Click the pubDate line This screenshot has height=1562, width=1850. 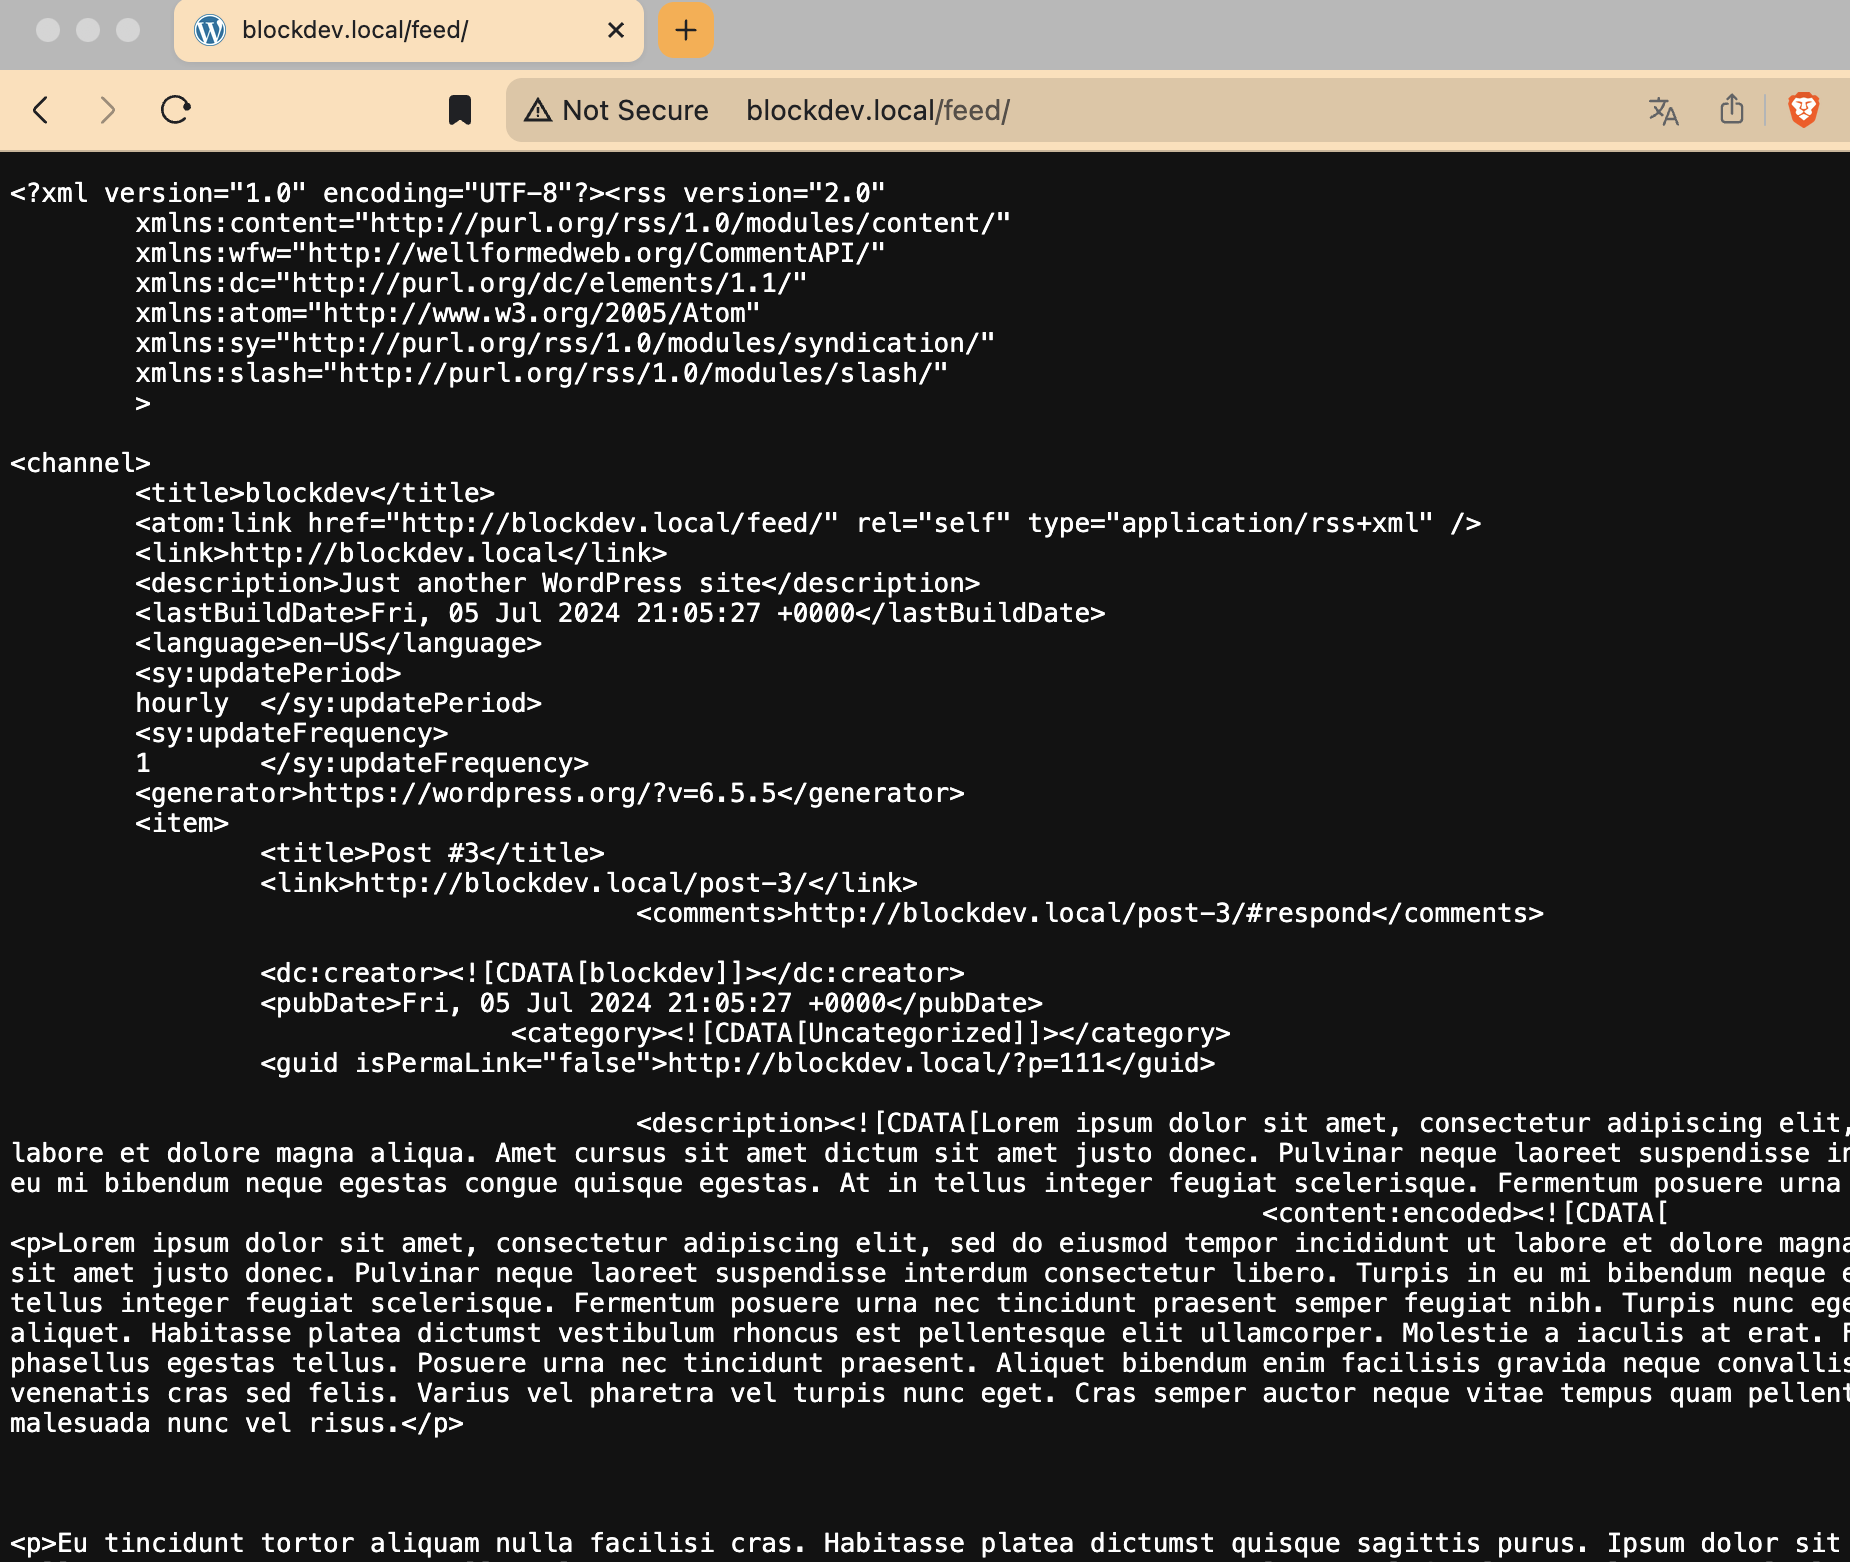coord(651,1003)
